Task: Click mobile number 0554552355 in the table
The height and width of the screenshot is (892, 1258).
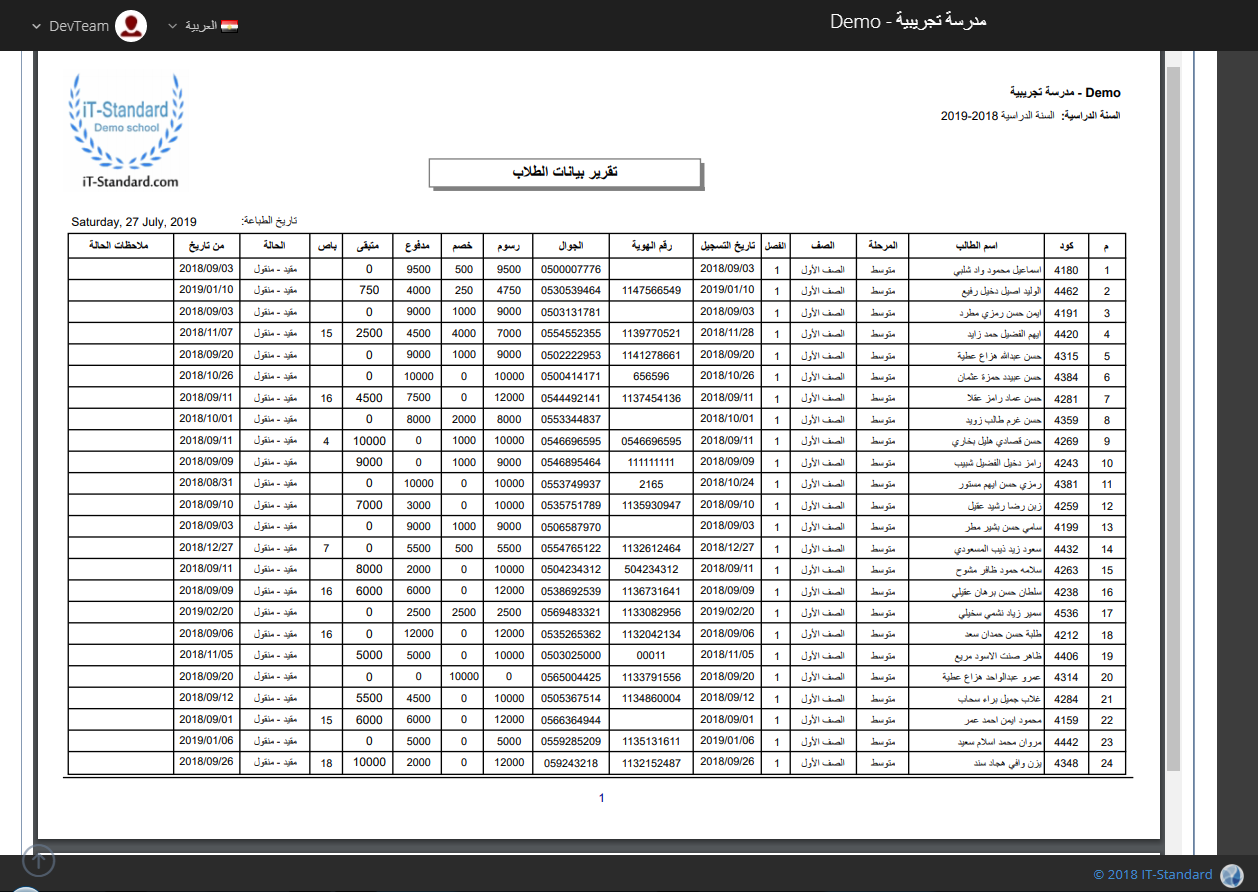Action: [x=570, y=333]
